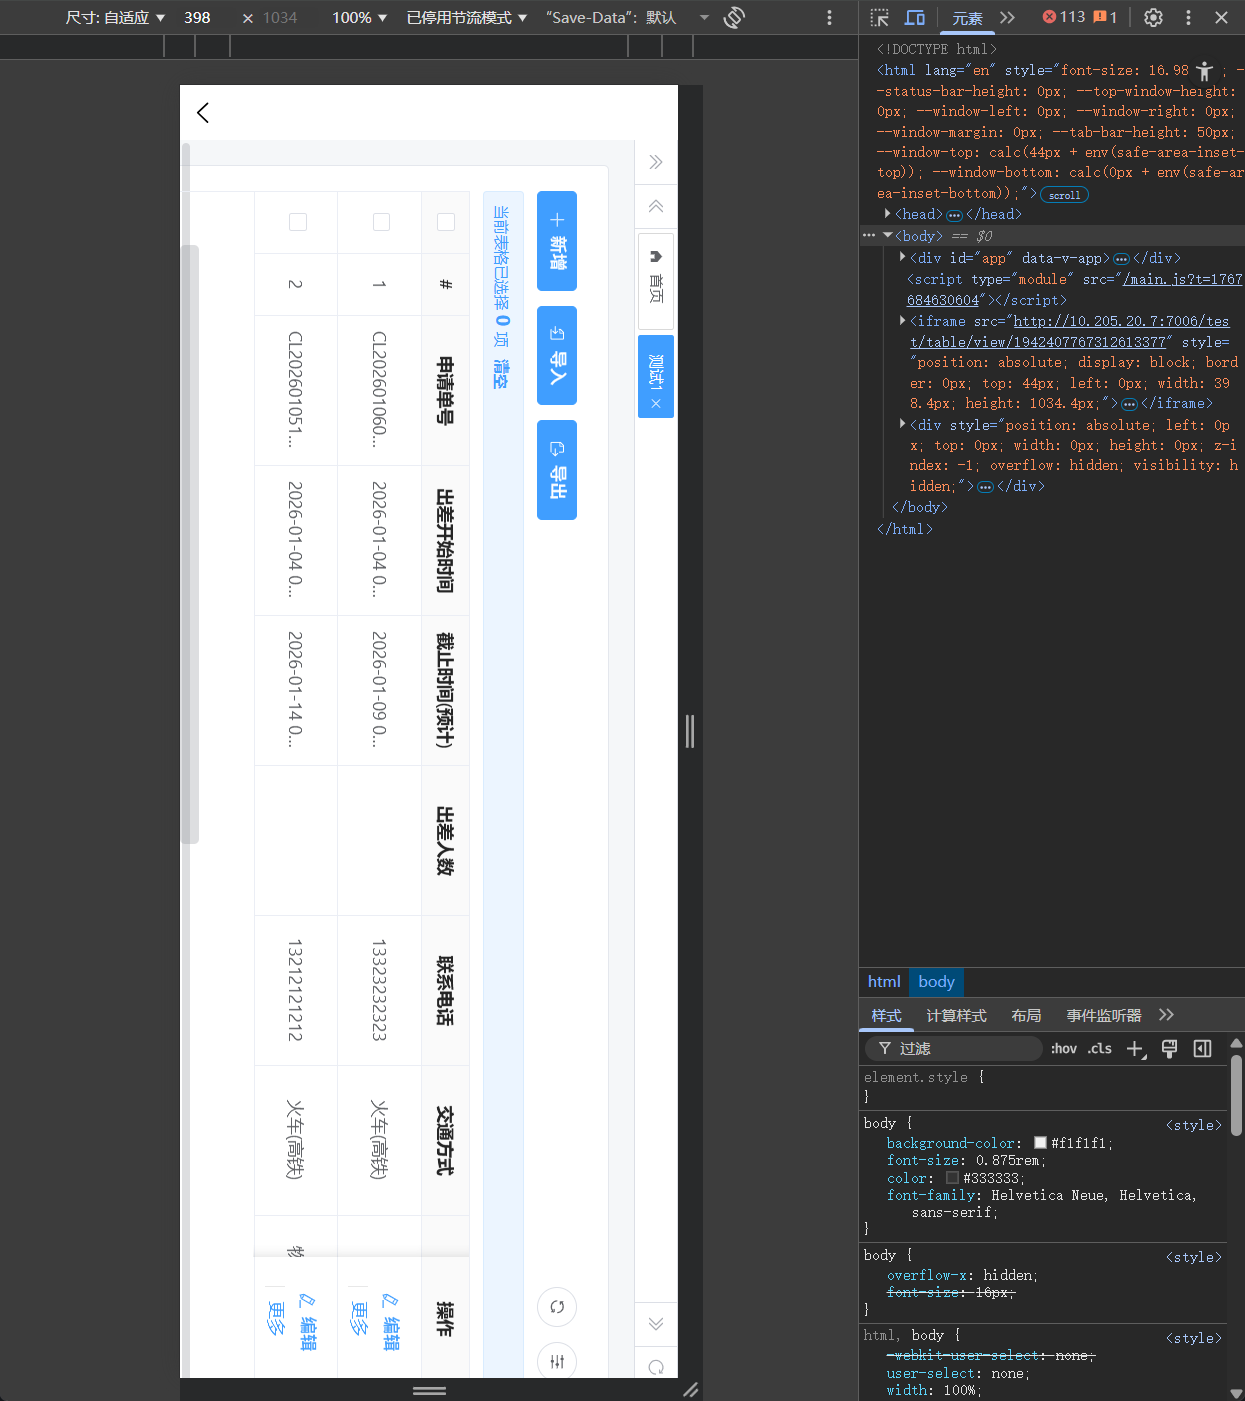Tick the checkbox for row 2

(298, 222)
